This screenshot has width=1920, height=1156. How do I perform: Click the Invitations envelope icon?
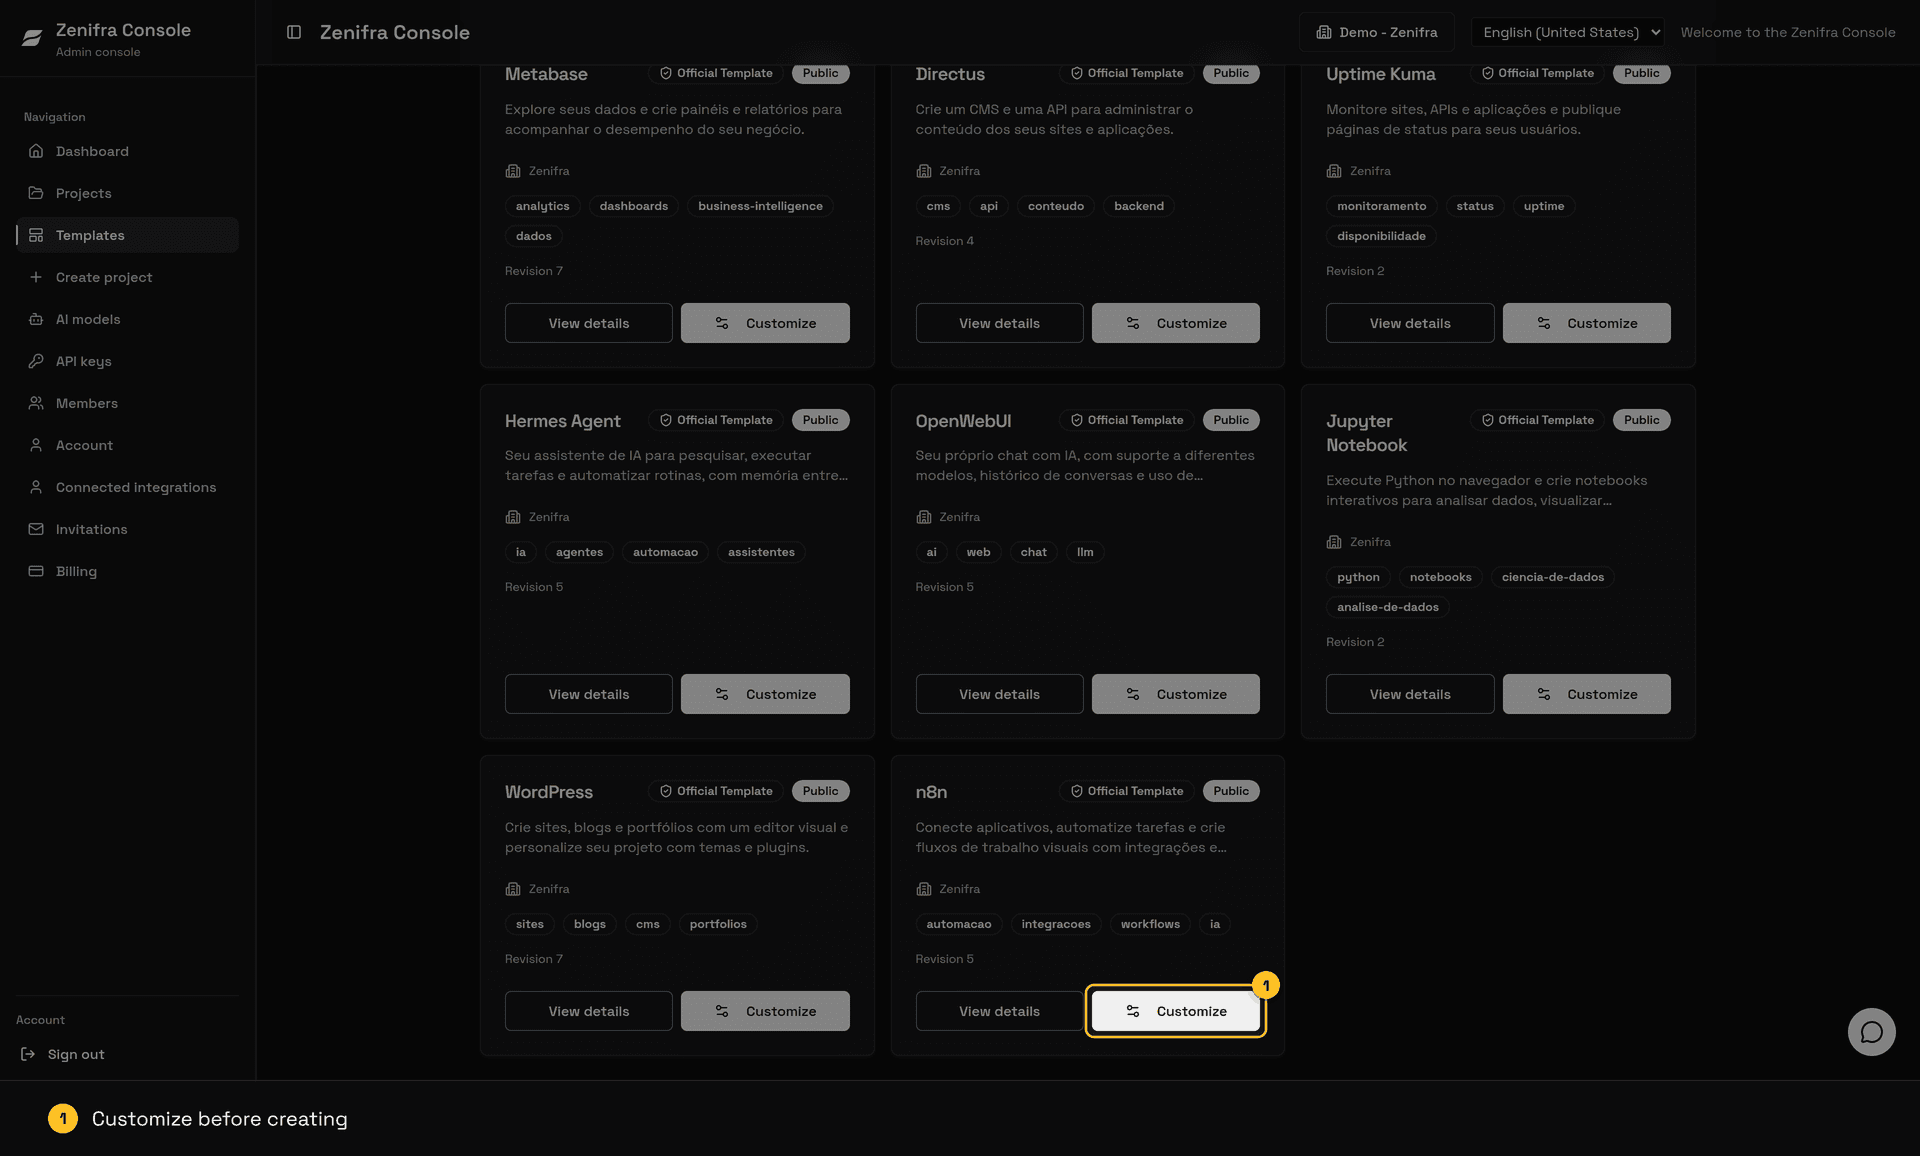pyautogui.click(x=36, y=529)
